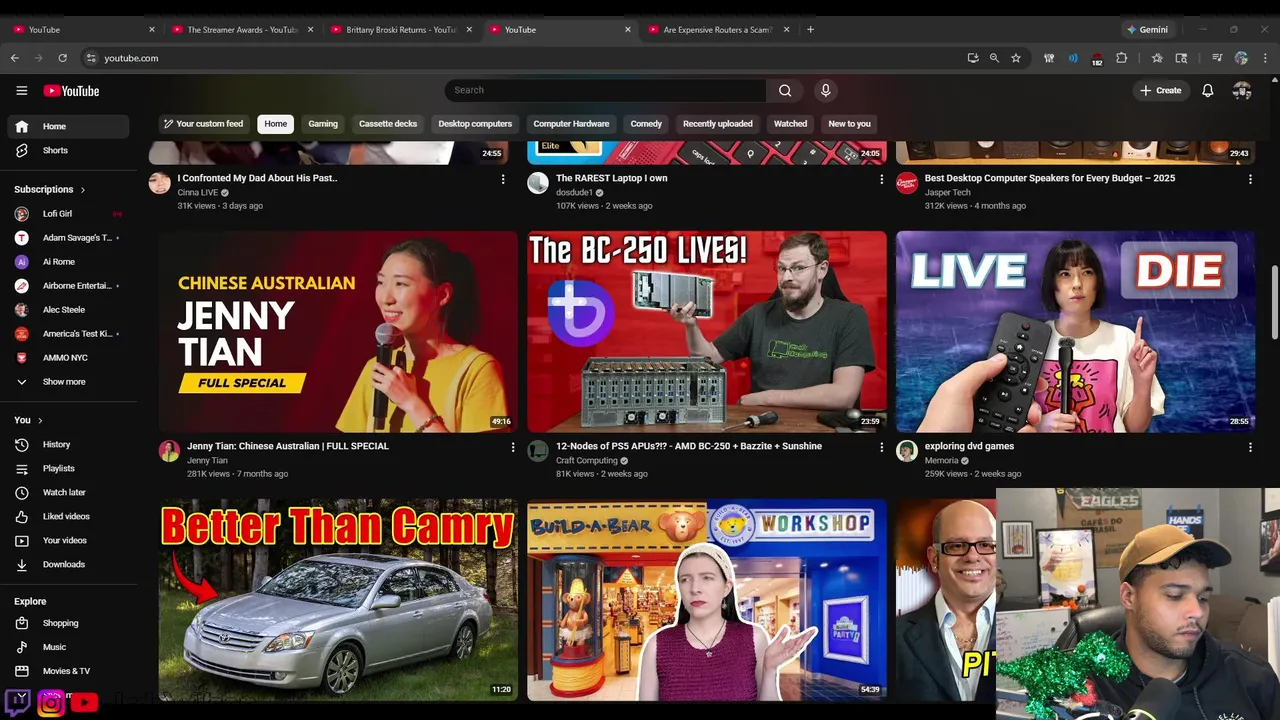Viewport: 1280px width, 720px height.
Task: Select the Watched filter chip
Action: 790,124
